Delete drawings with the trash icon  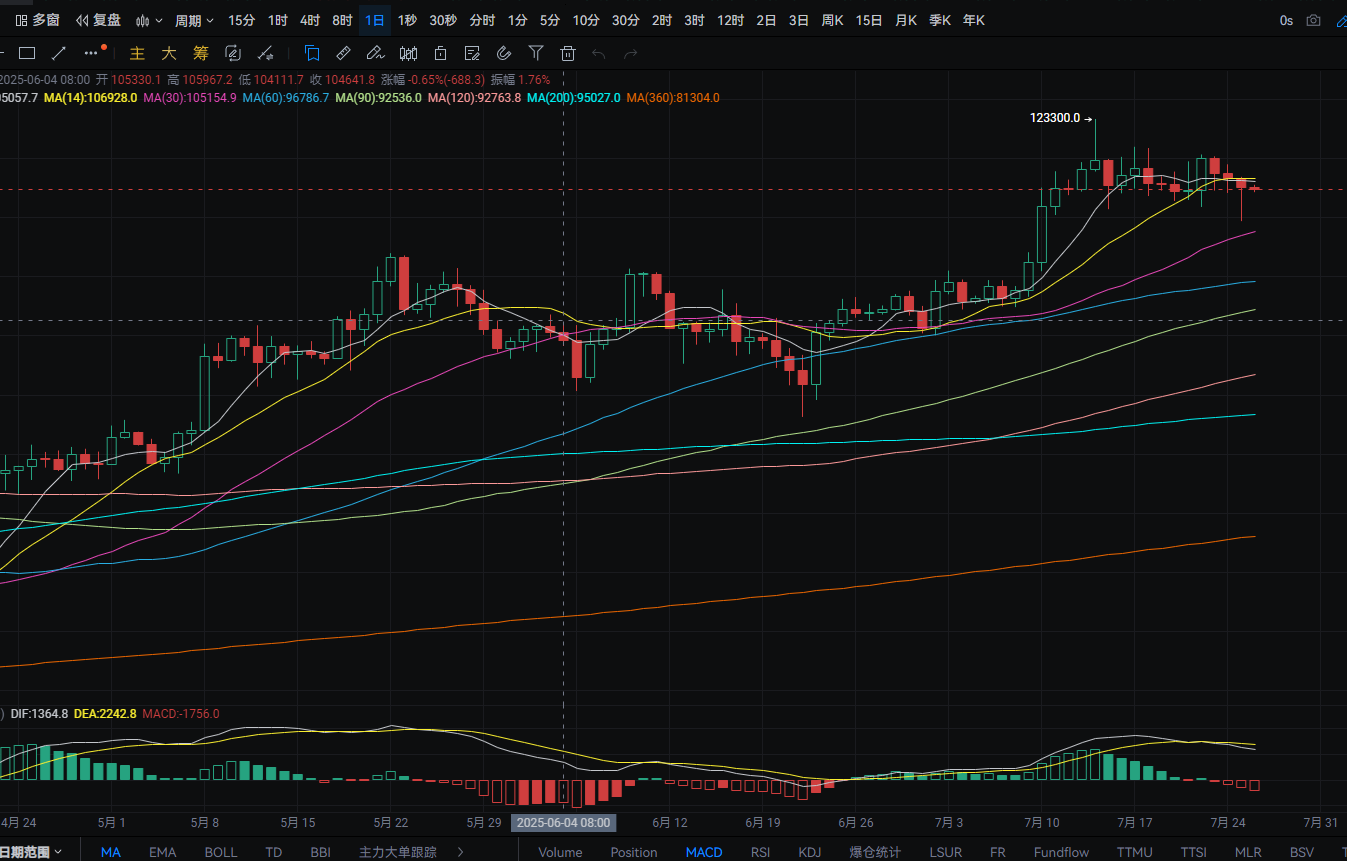click(x=568, y=53)
